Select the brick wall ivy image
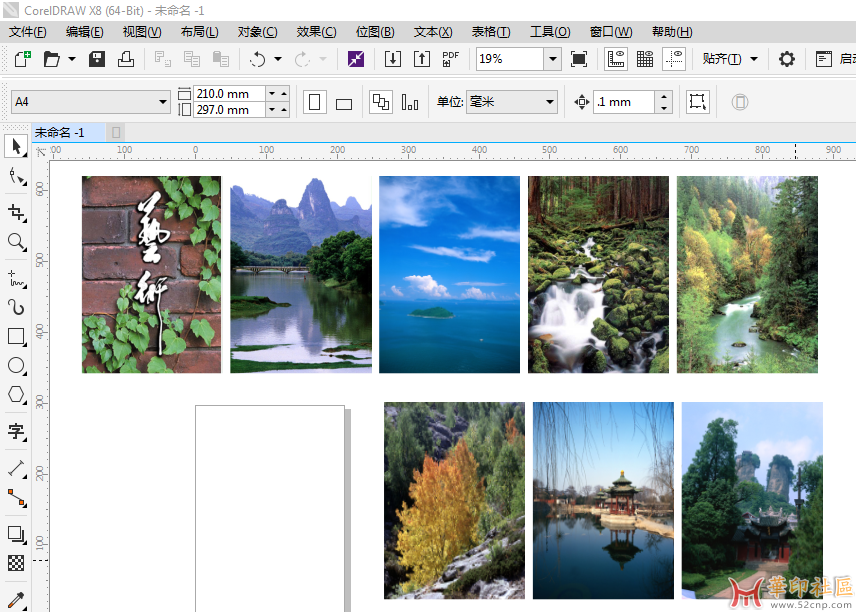Image resolution: width=856 pixels, height=612 pixels. click(x=151, y=275)
